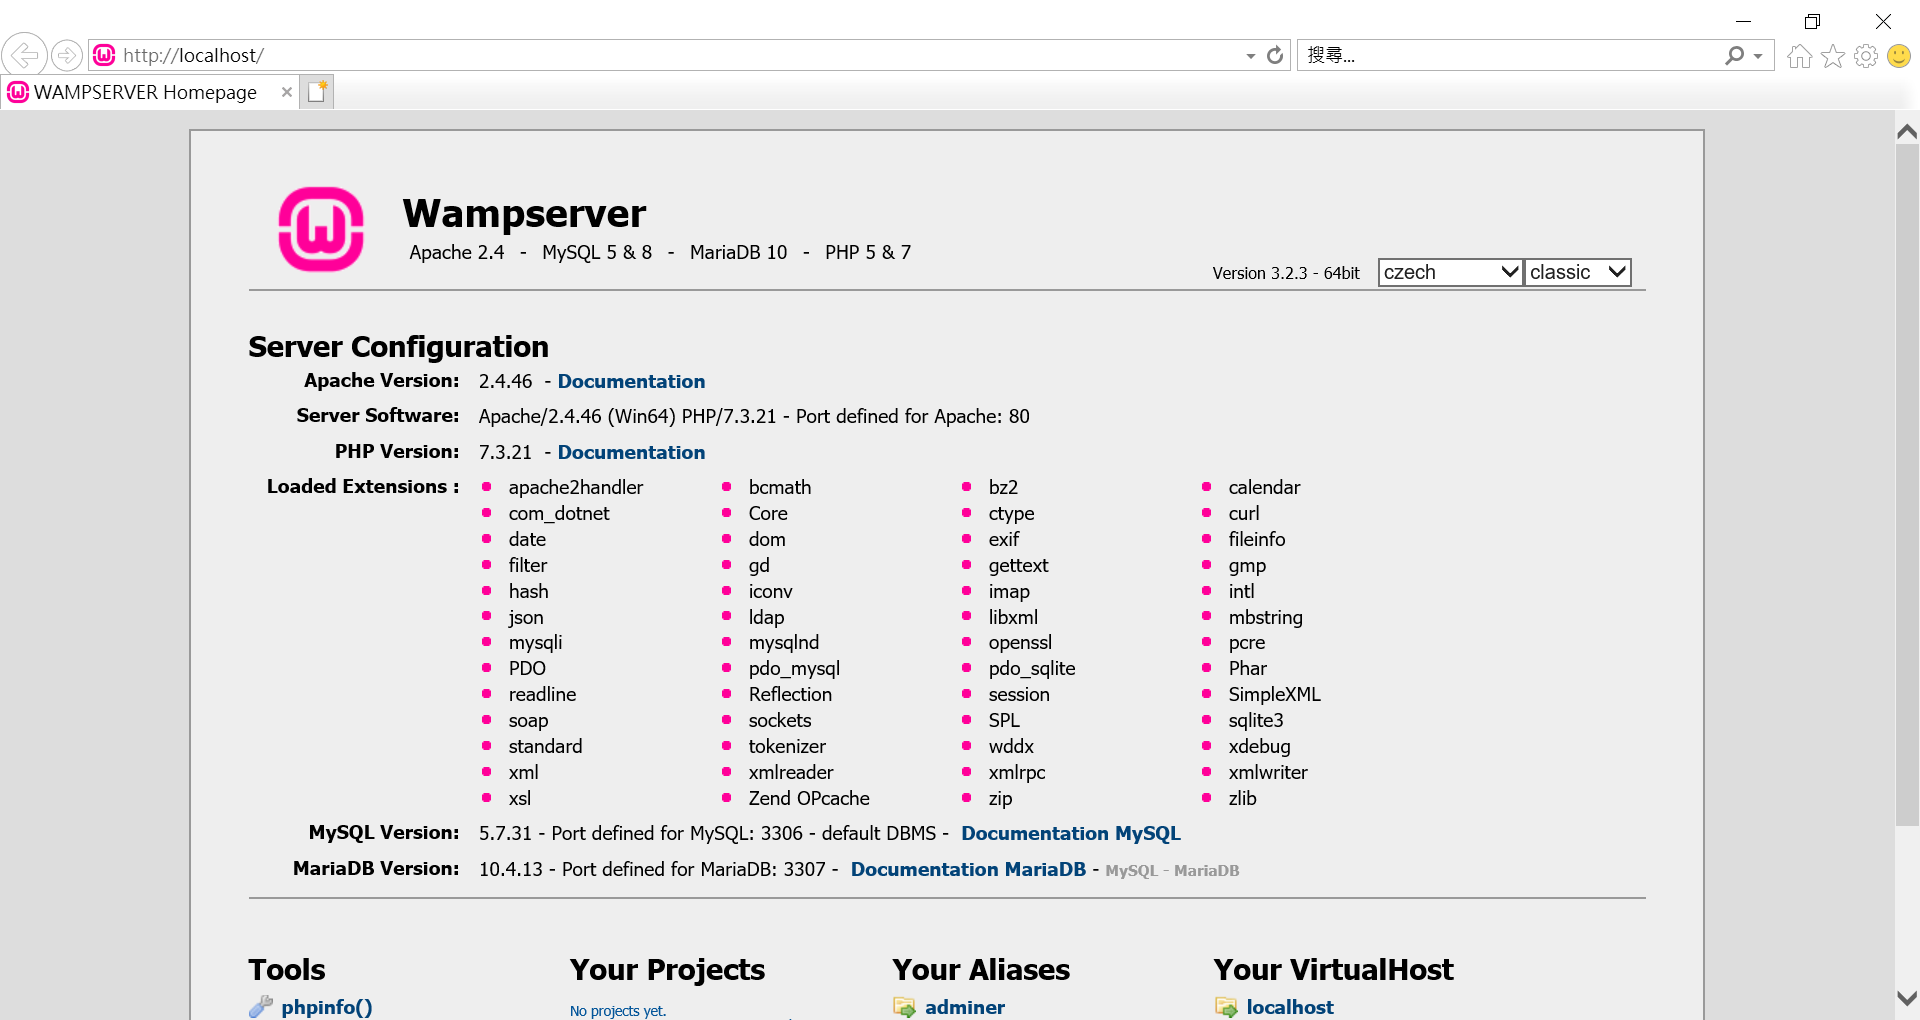
Task: Open the phpinfo() tool link
Action: [327, 1007]
